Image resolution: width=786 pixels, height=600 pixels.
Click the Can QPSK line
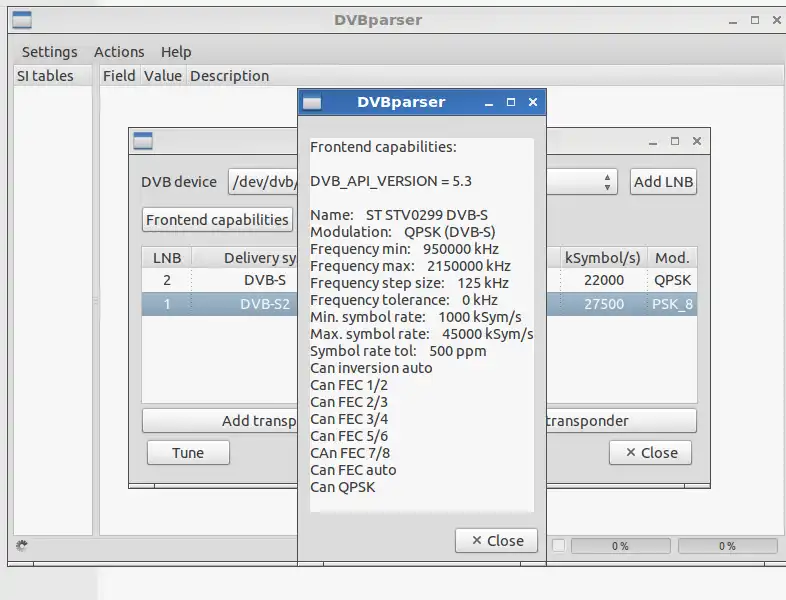point(343,487)
